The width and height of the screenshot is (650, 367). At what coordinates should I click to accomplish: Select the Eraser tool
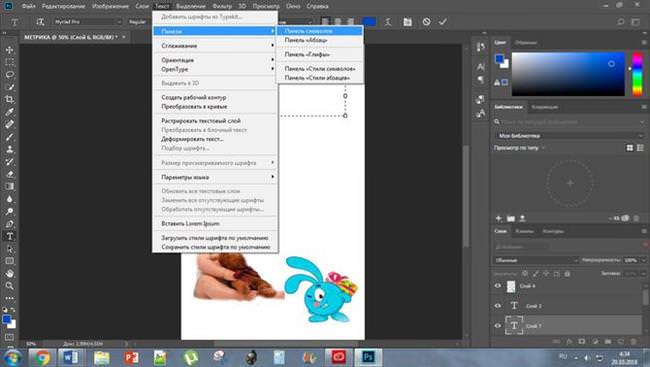[x=10, y=174]
